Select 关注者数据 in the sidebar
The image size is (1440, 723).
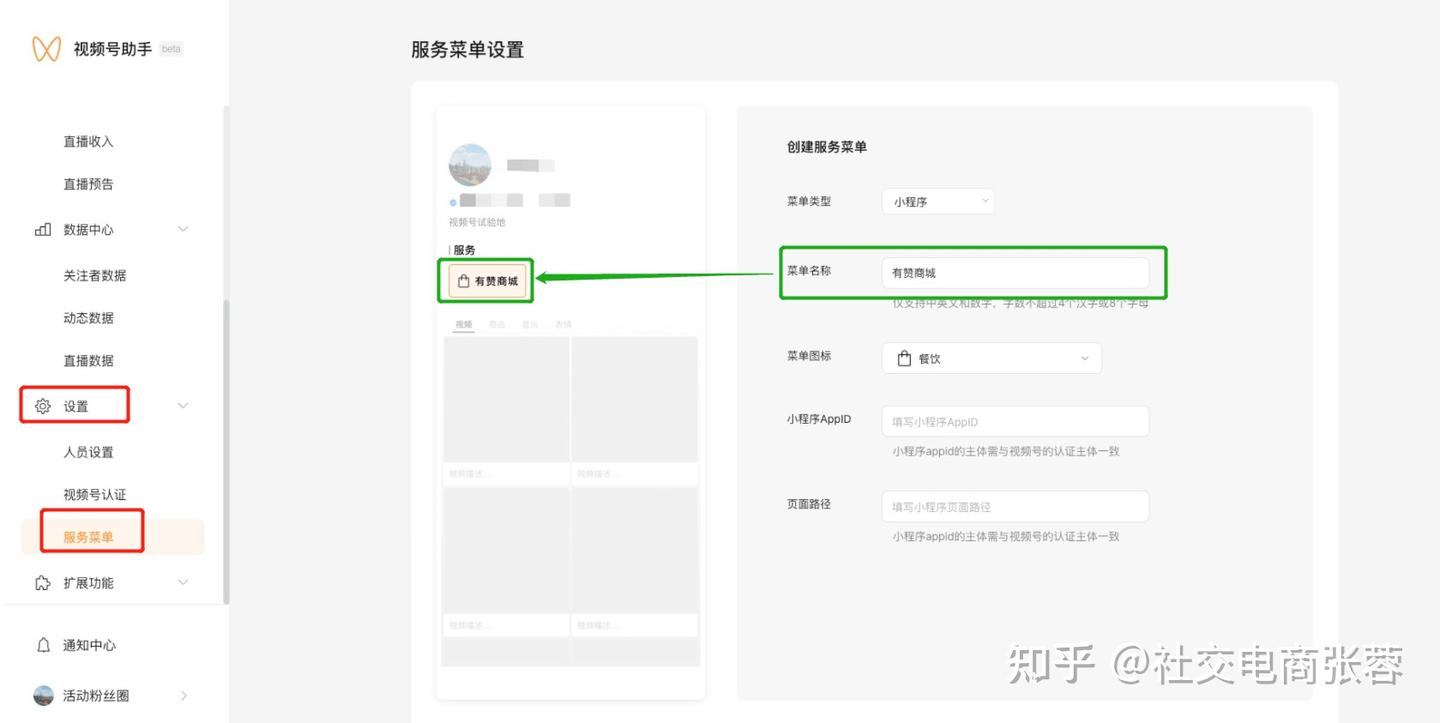point(95,276)
